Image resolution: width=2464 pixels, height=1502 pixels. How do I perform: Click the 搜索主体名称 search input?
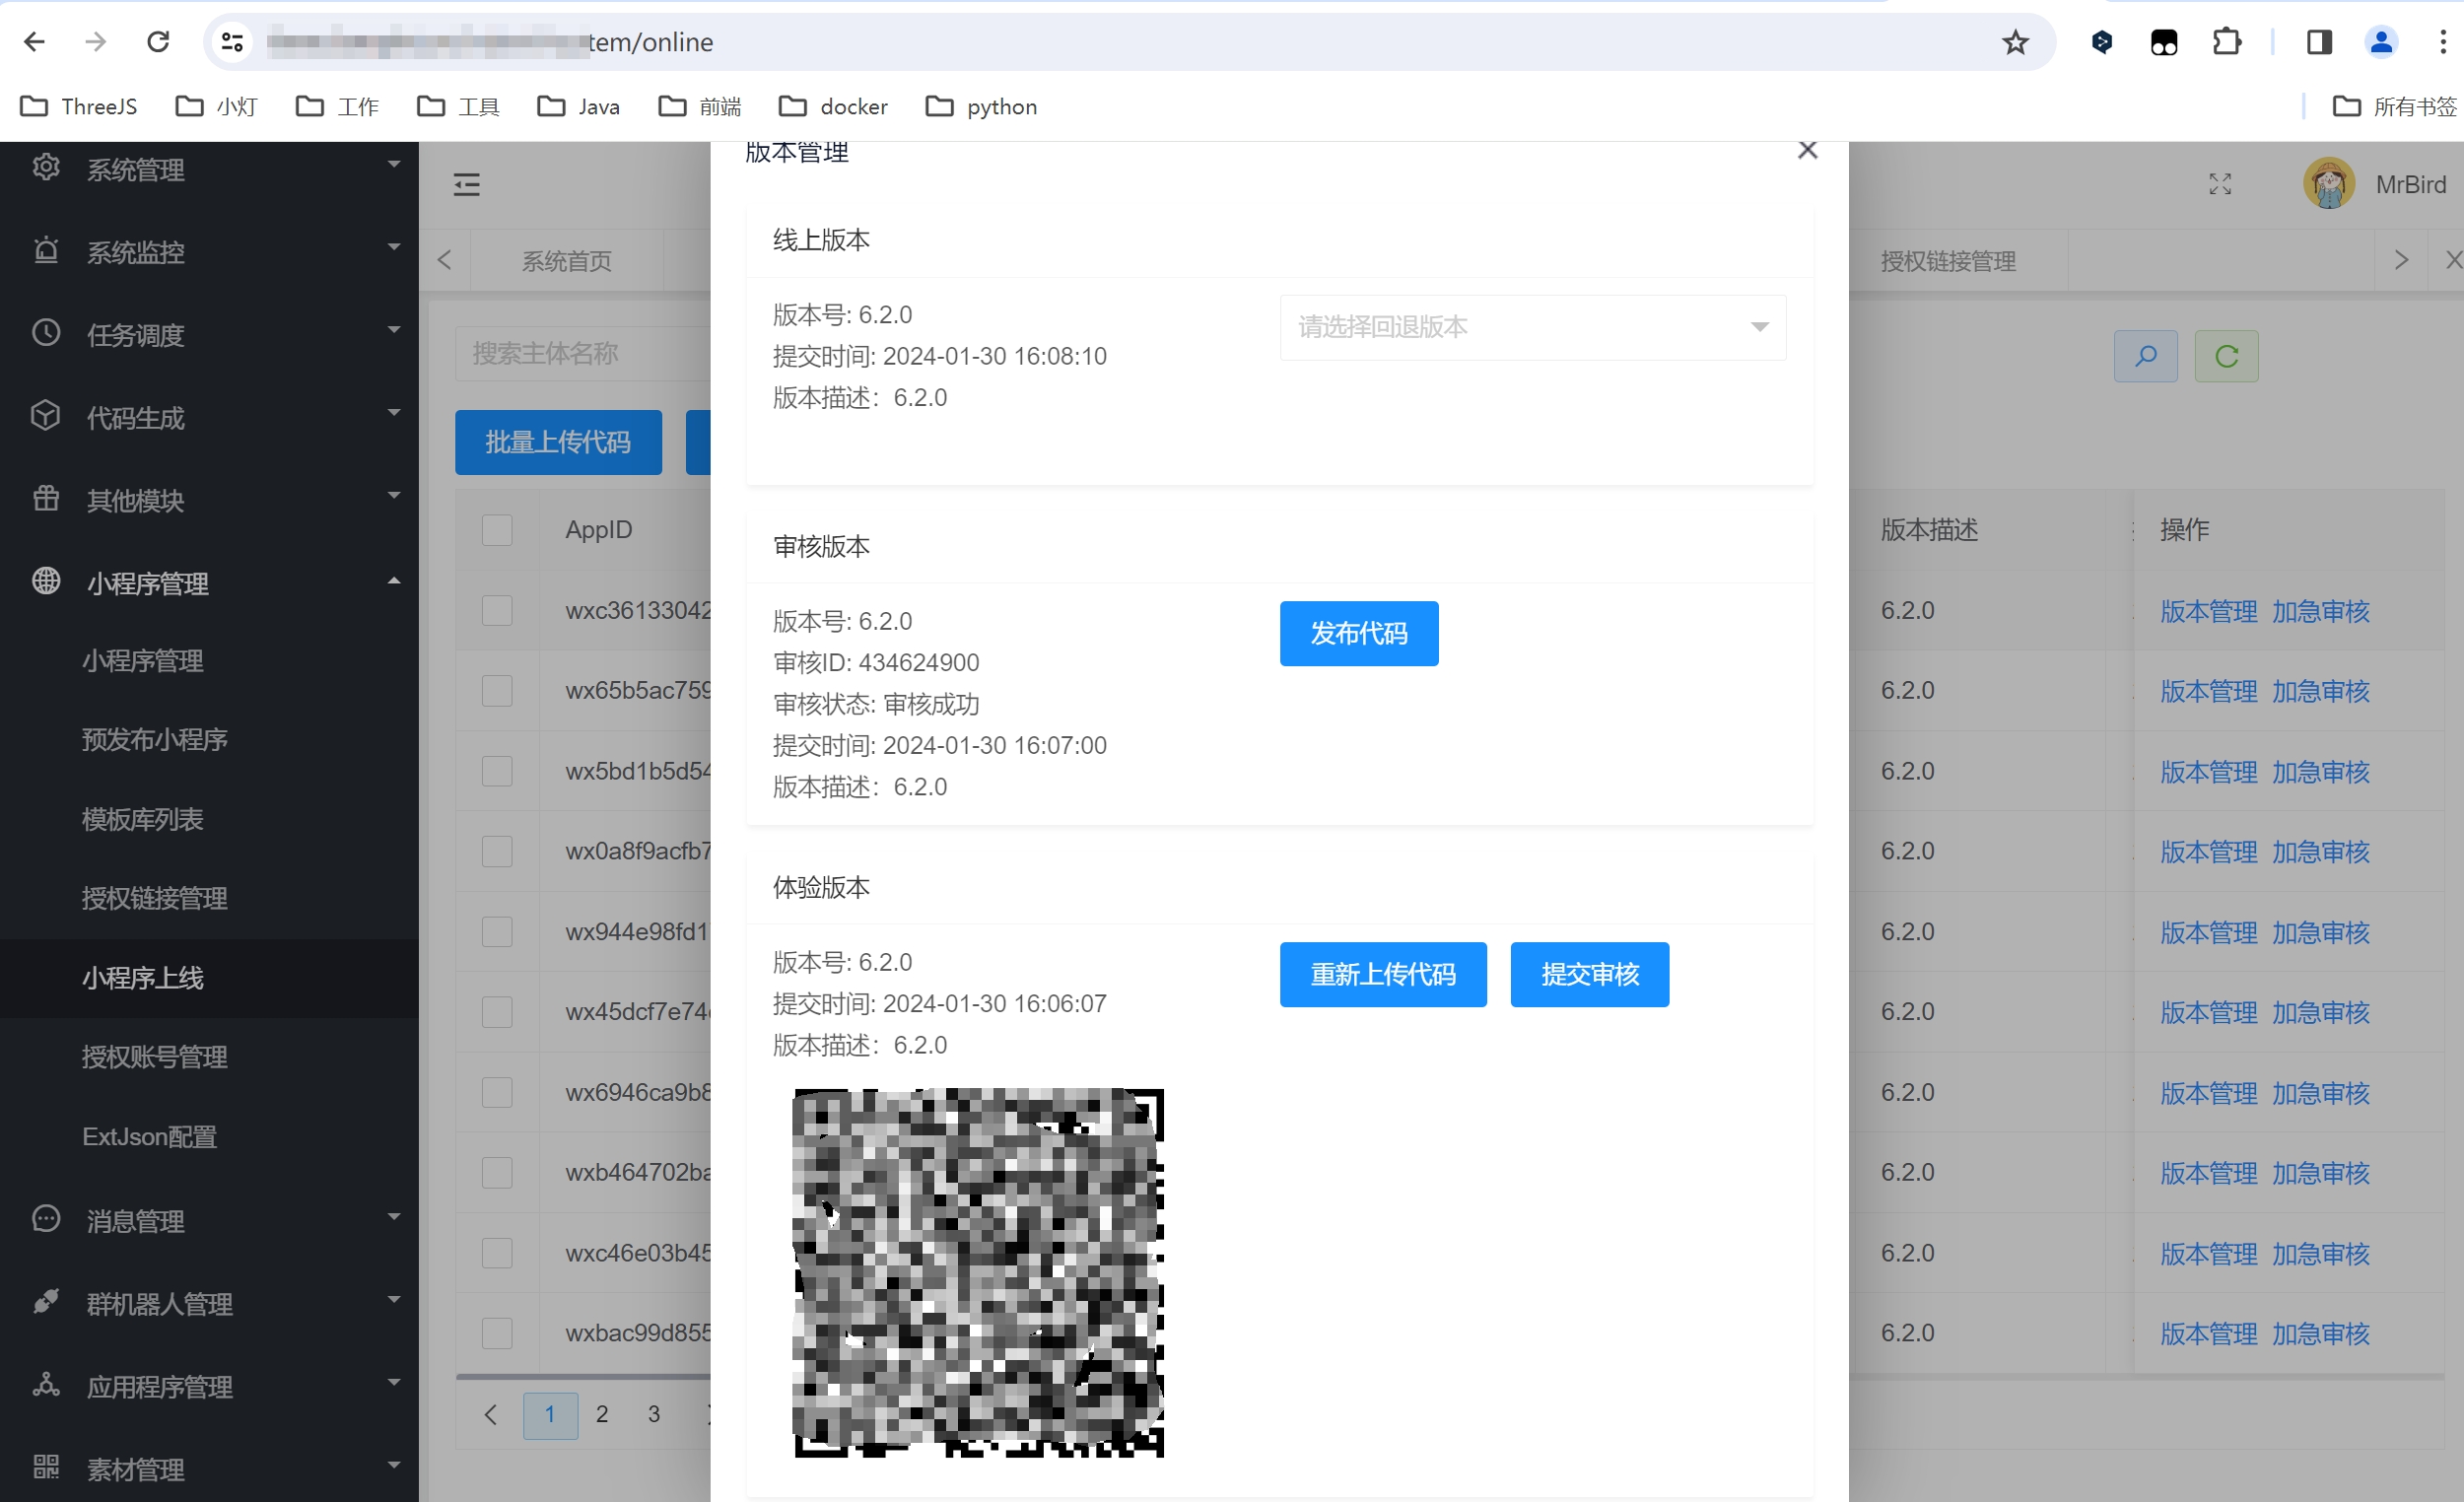tap(583, 353)
